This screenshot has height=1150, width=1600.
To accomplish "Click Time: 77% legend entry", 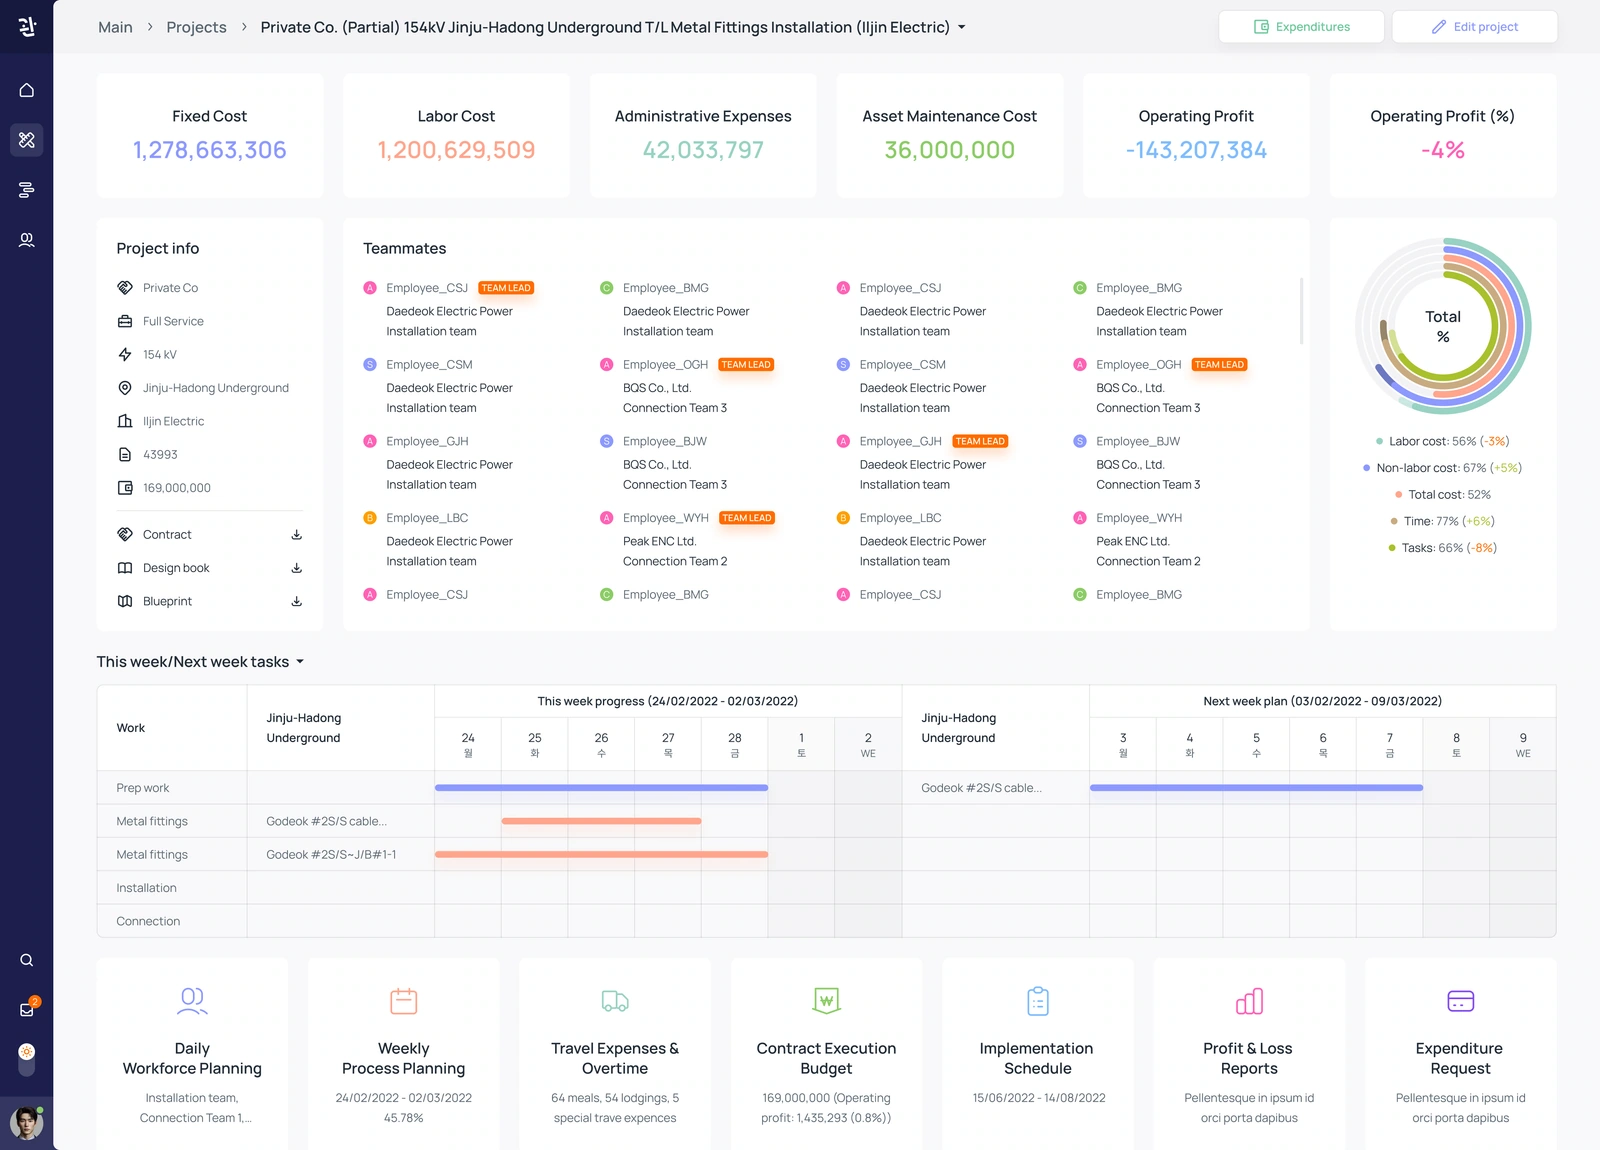I will point(1443,521).
